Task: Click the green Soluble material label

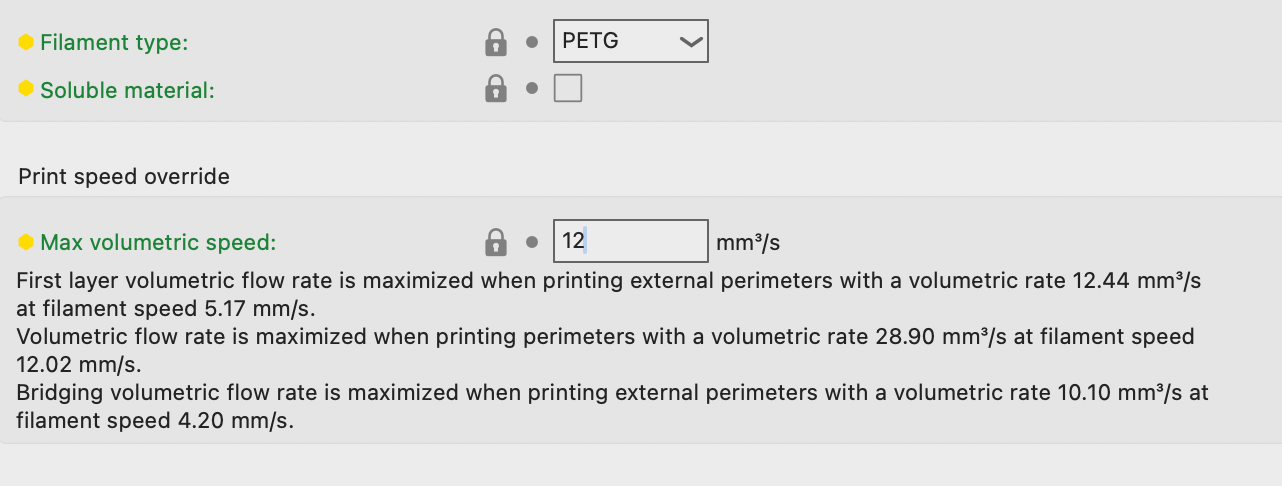Action: pyautogui.click(x=127, y=90)
